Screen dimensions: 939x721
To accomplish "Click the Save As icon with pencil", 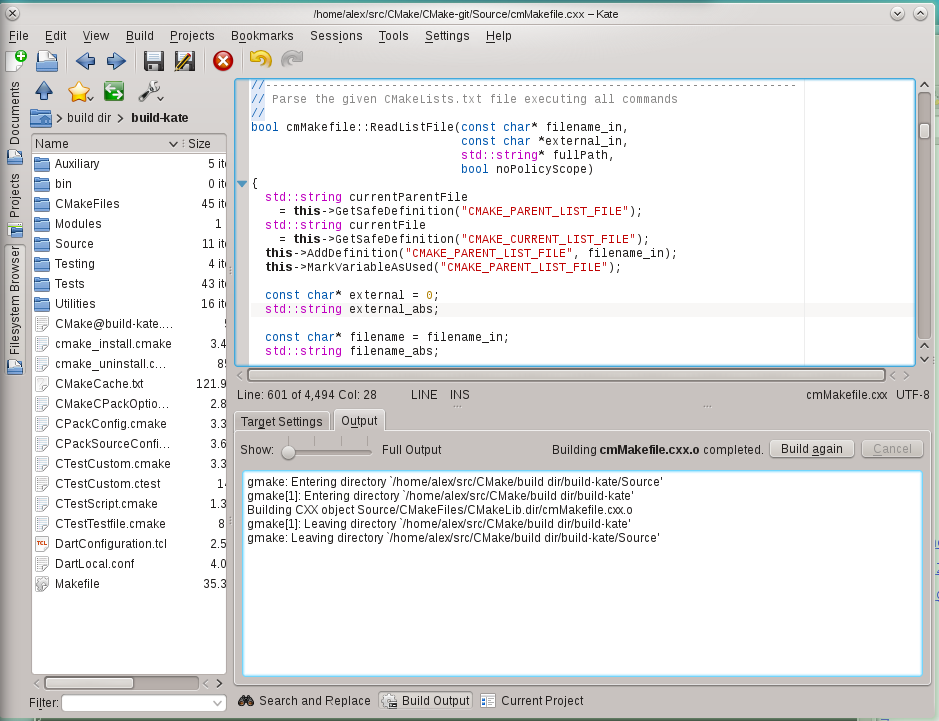I will tap(184, 61).
